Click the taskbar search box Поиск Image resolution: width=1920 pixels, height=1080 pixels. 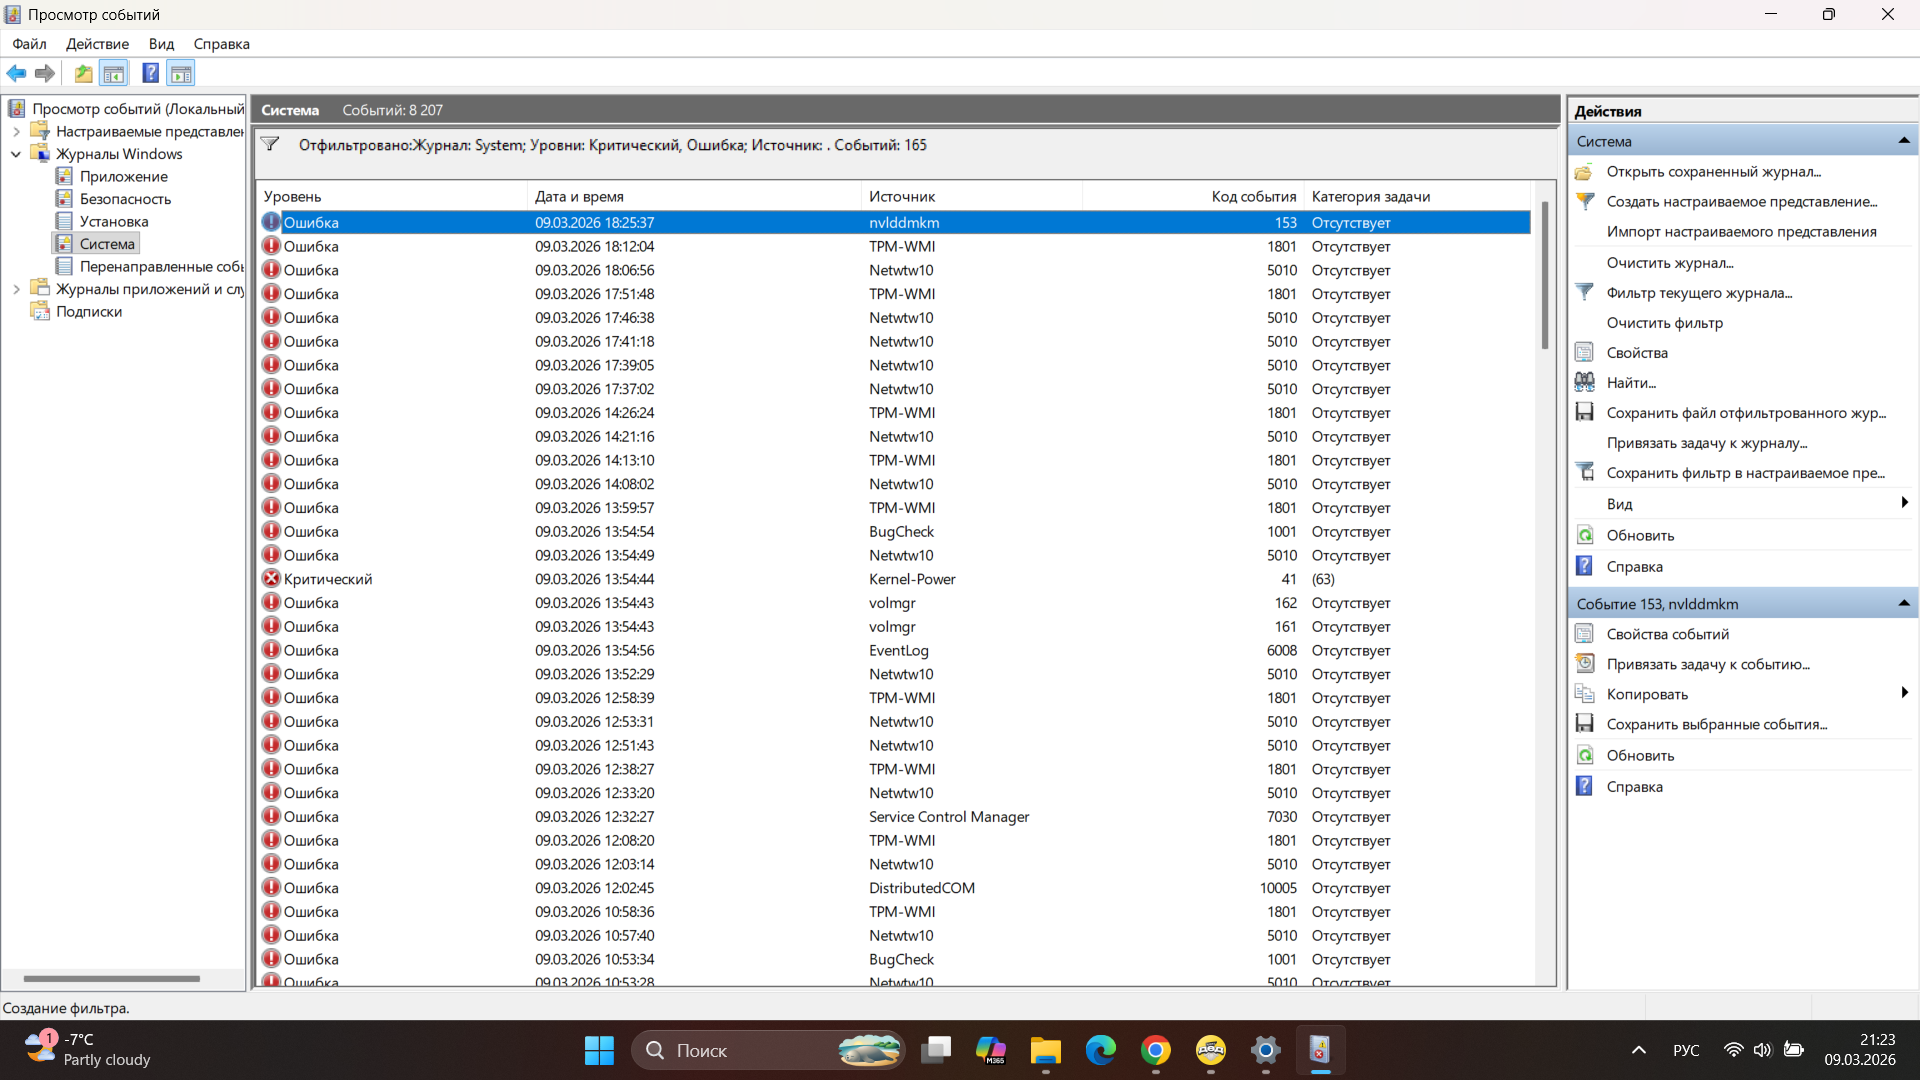point(767,1050)
